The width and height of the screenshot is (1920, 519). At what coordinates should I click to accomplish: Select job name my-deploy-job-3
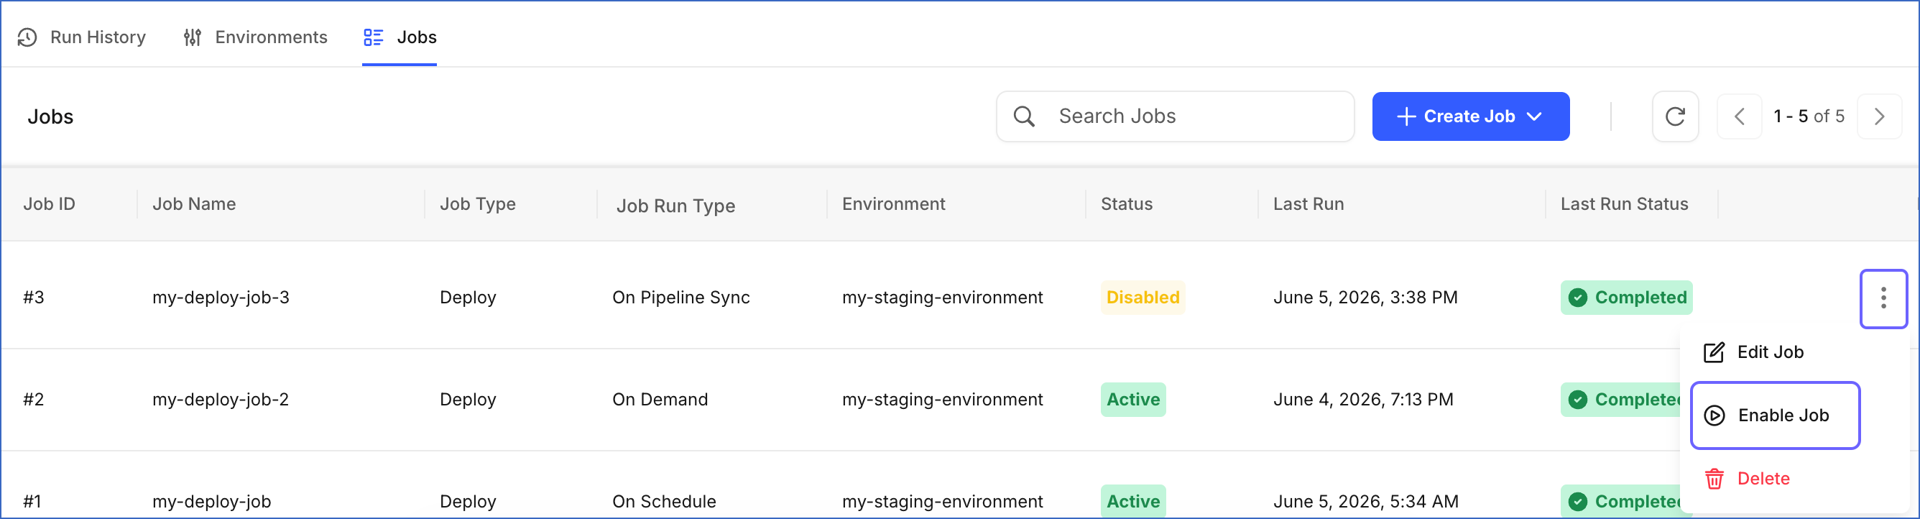[221, 297]
